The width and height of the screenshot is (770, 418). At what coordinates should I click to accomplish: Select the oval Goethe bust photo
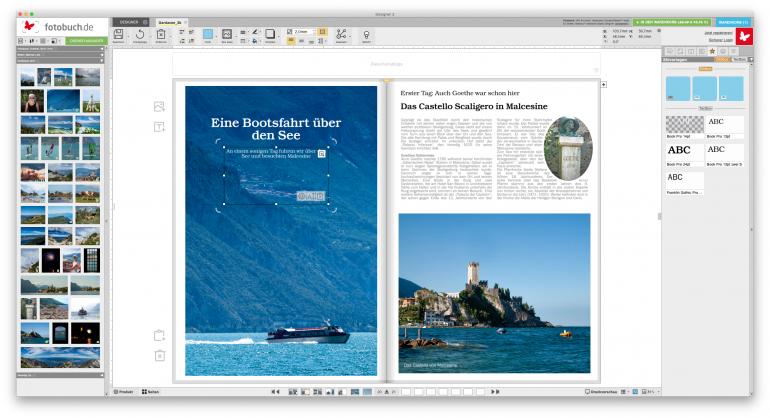[568, 148]
